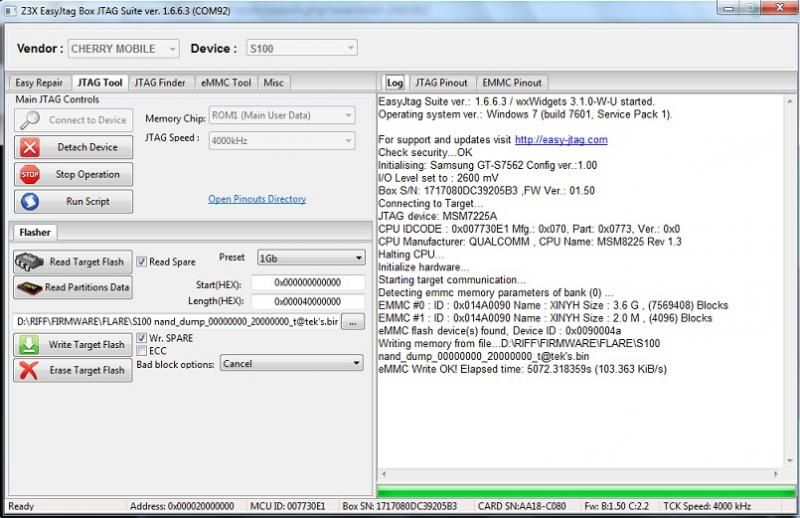The image size is (800, 518).
Task: Click the browse '...' file button
Action: point(355,321)
